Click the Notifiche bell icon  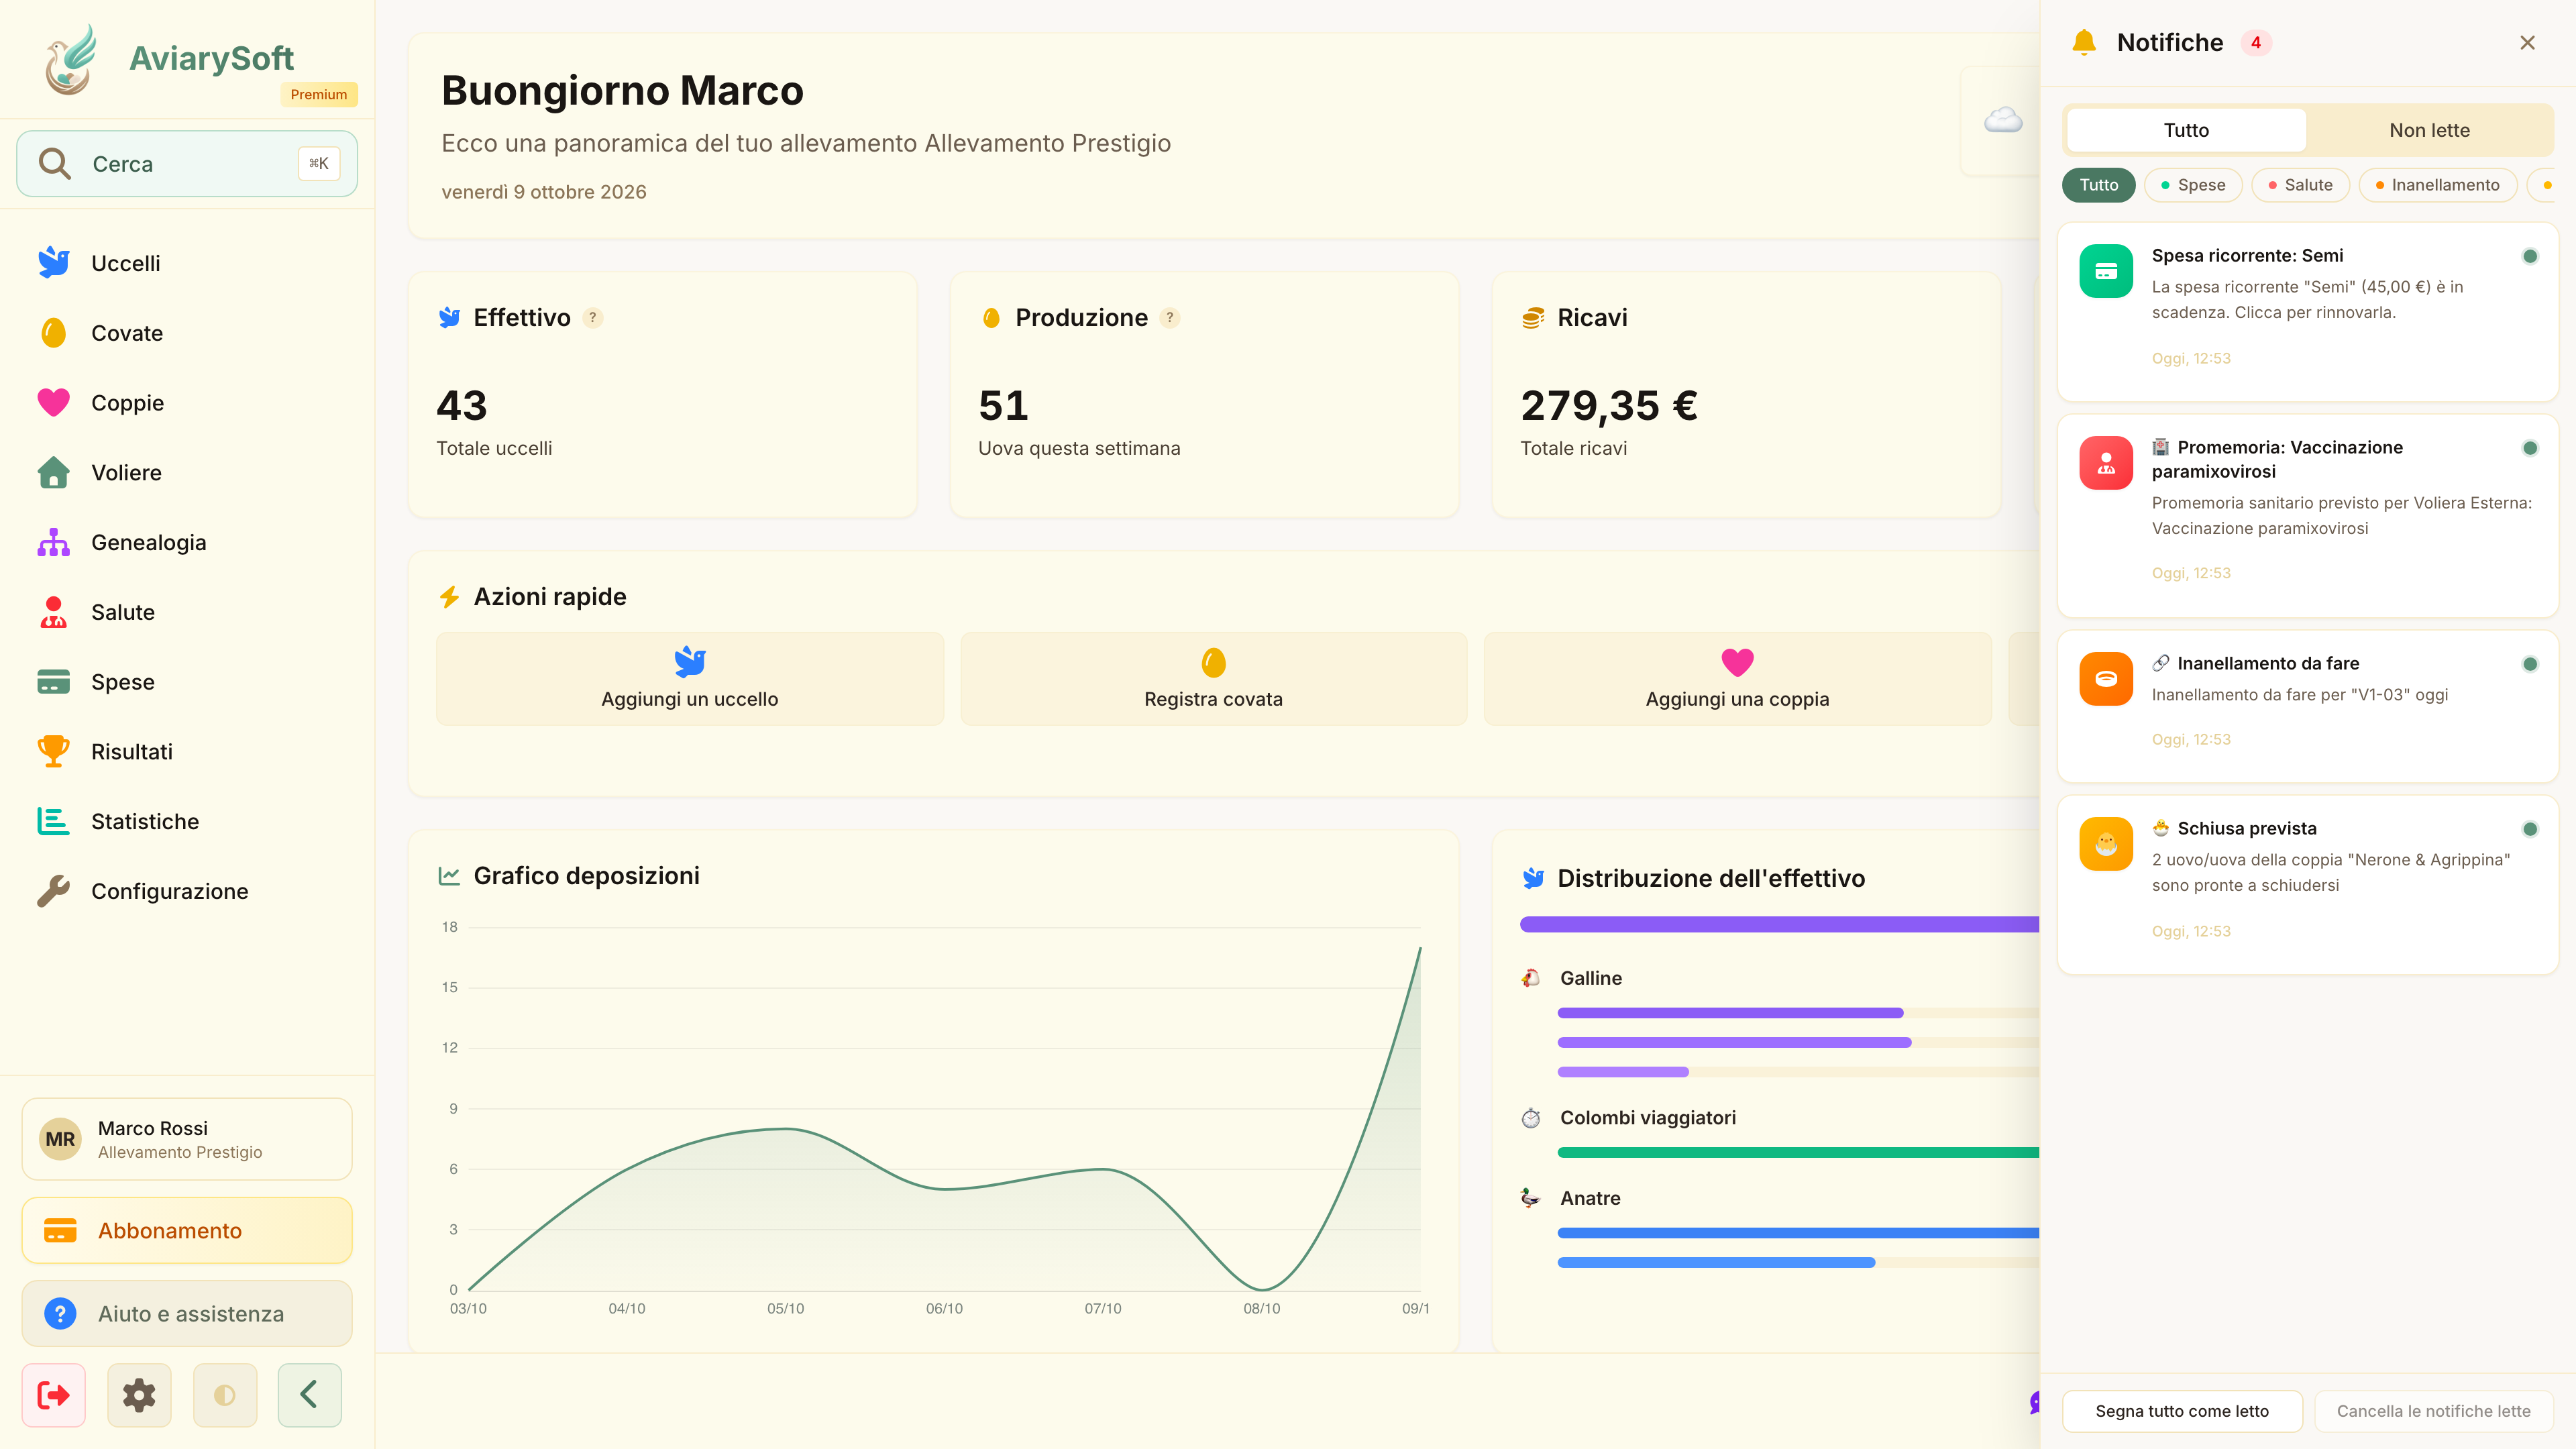tap(2084, 42)
